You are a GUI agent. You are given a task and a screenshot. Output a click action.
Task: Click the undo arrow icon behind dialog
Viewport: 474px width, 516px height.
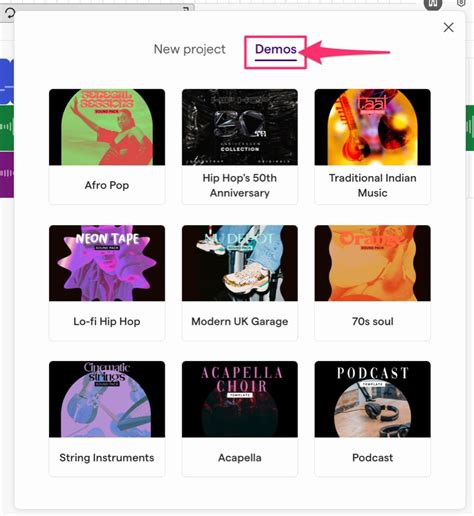[10, 13]
